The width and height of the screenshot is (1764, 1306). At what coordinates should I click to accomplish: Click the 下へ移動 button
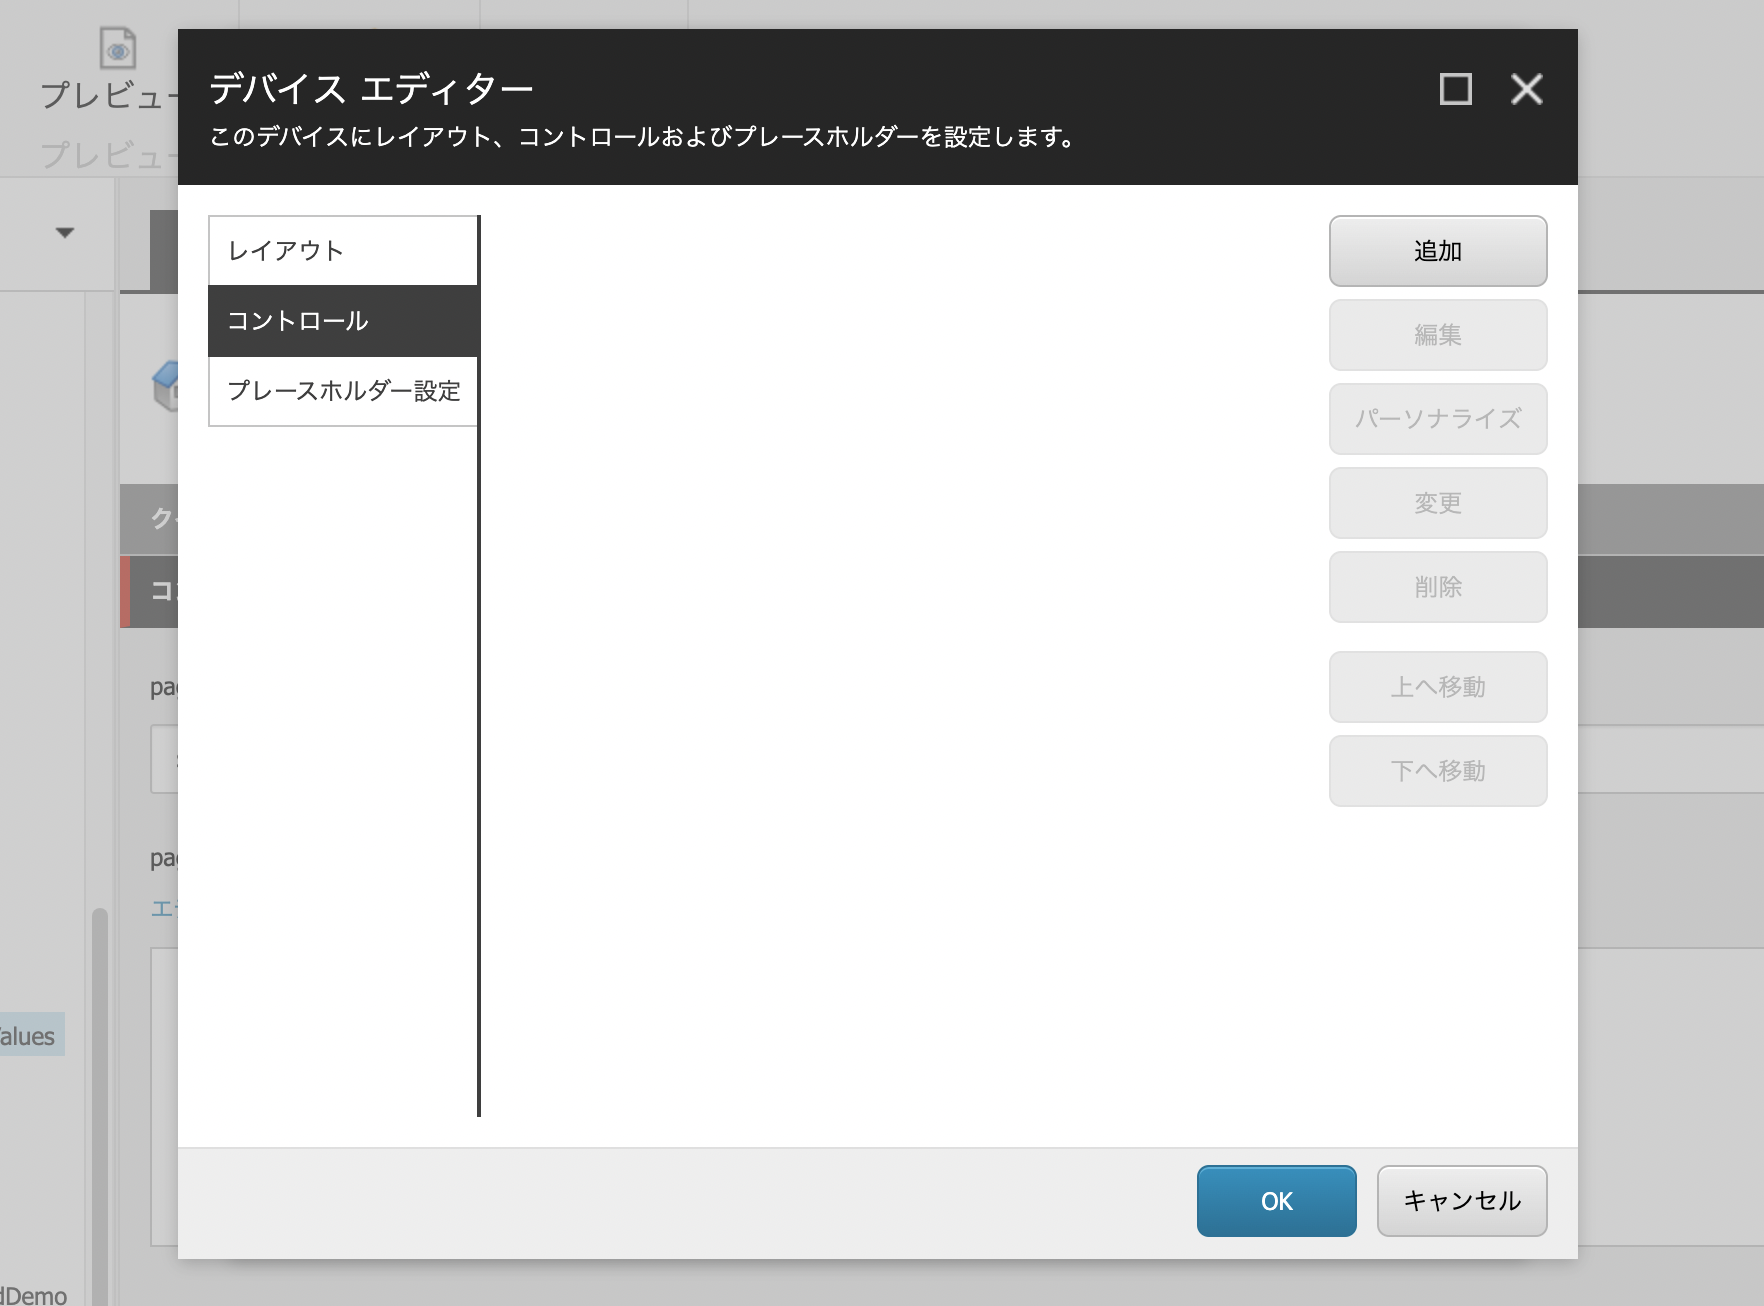(1438, 771)
